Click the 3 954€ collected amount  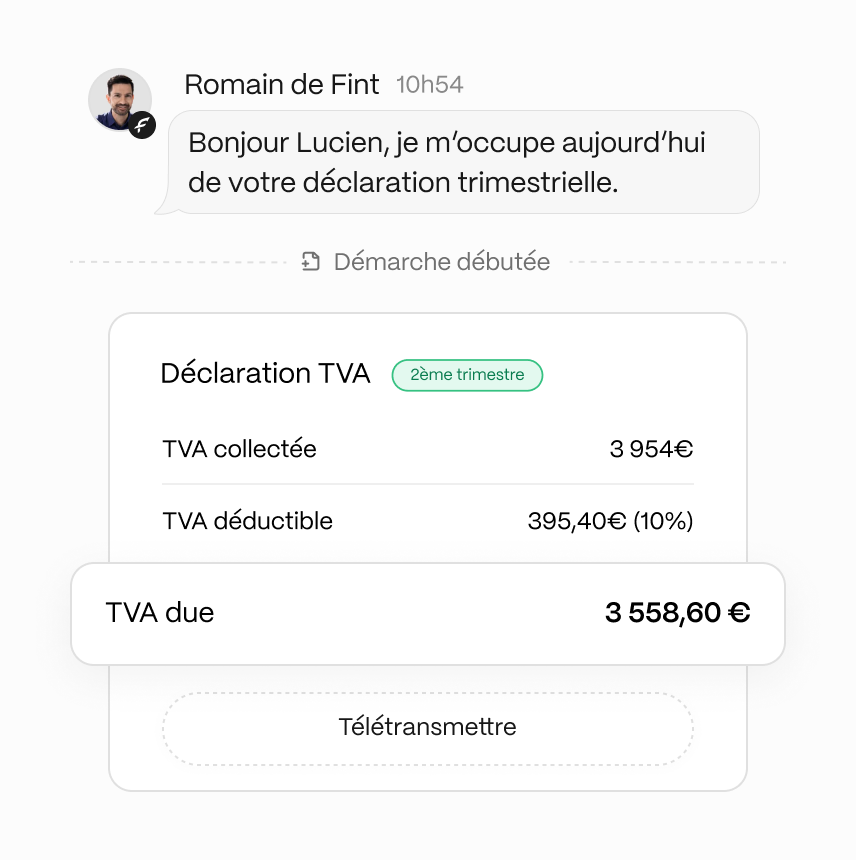pos(651,449)
